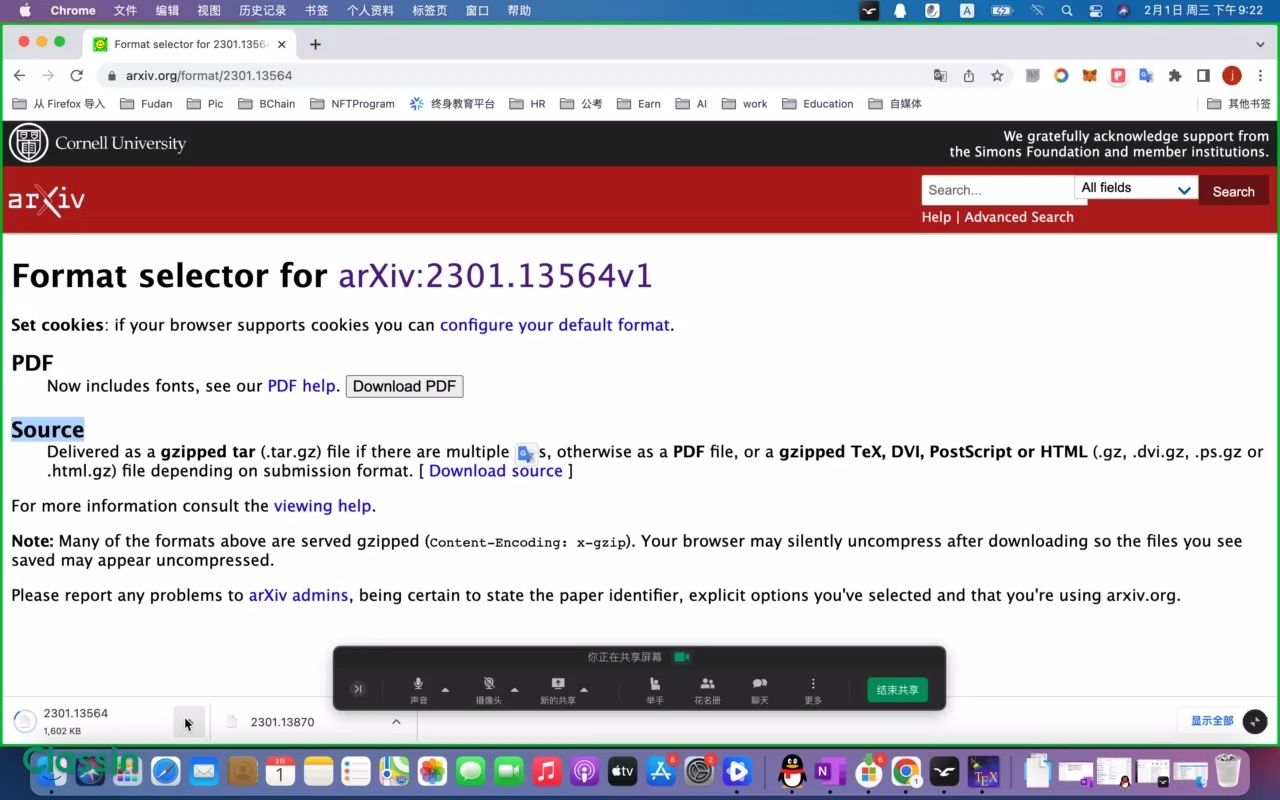1280x800 pixels.
Task: Click the Cornell University seal logo
Action: [x=28, y=143]
